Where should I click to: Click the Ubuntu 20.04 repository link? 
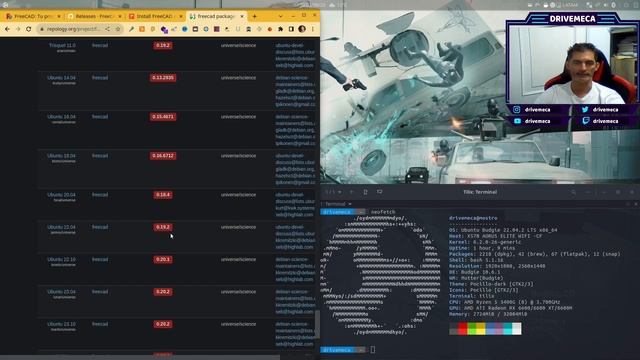(61, 195)
